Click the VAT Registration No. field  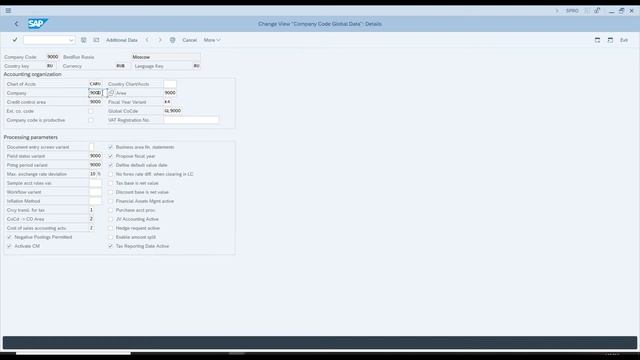[x=191, y=120]
